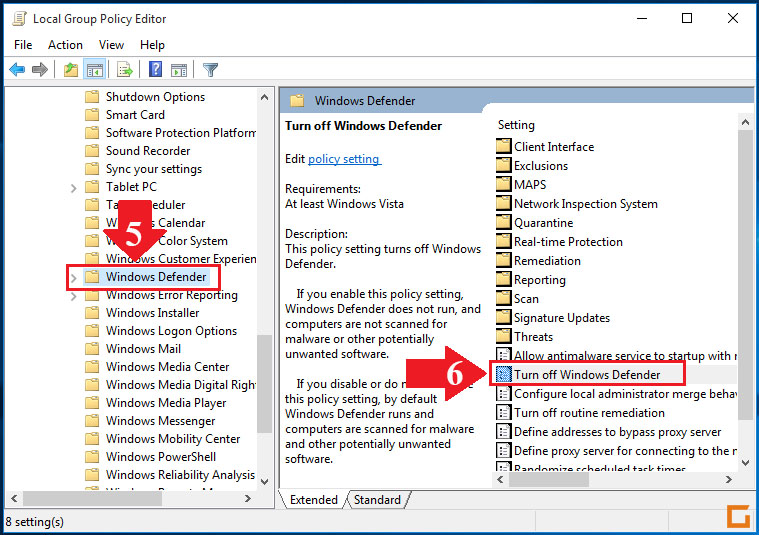Viewport: 759px width, 535px height.
Task: Select Windows Logon Options folder
Action: (161, 331)
